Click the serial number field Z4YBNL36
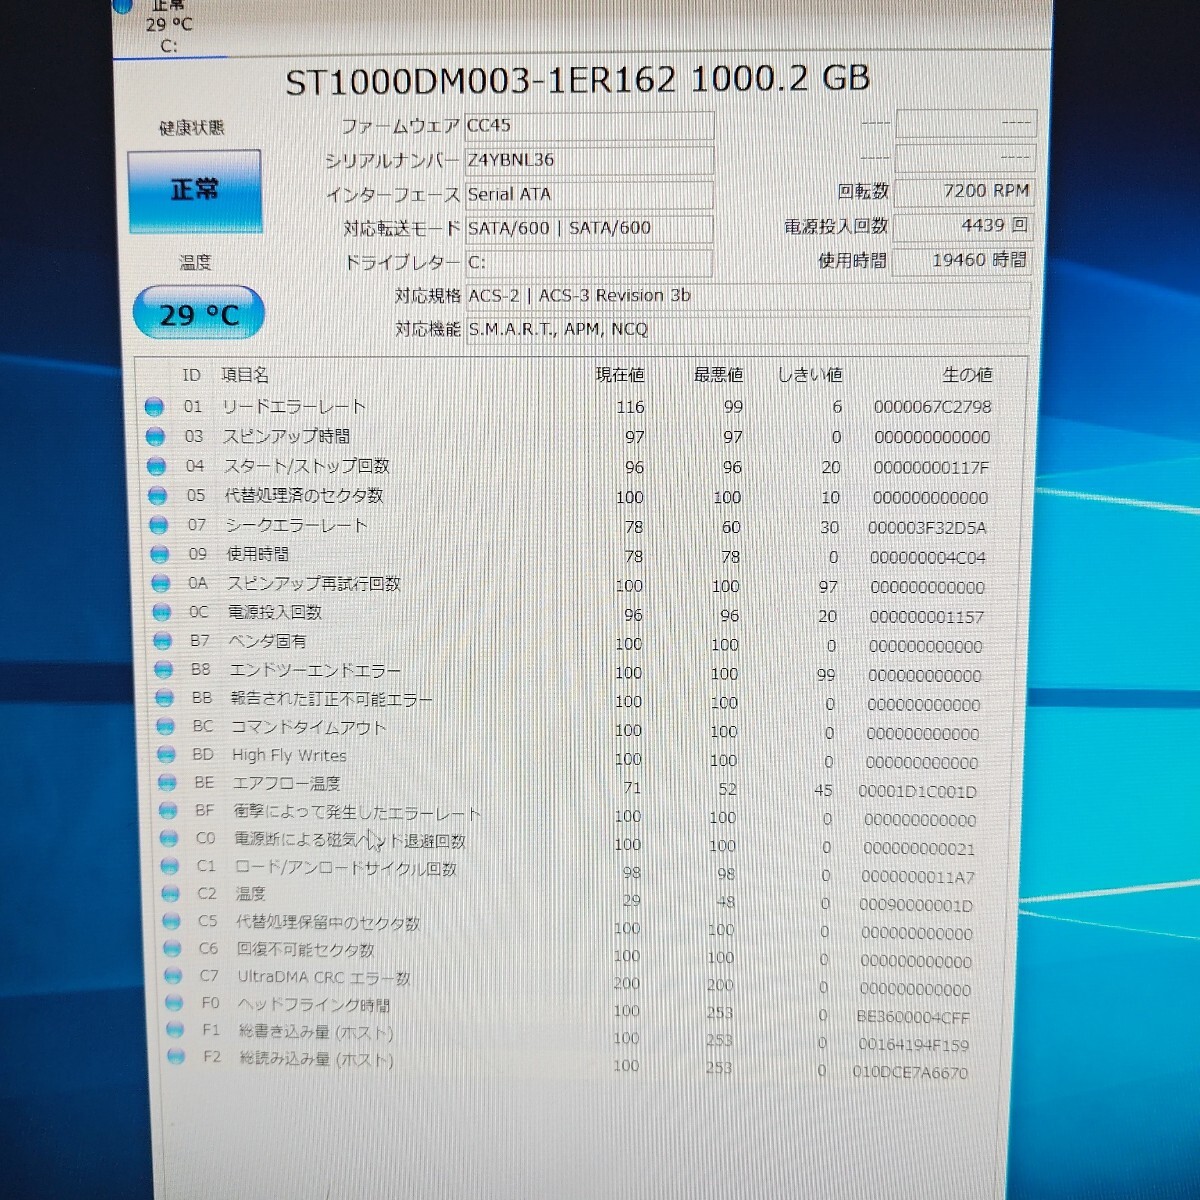The height and width of the screenshot is (1200, 1200). pos(589,160)
